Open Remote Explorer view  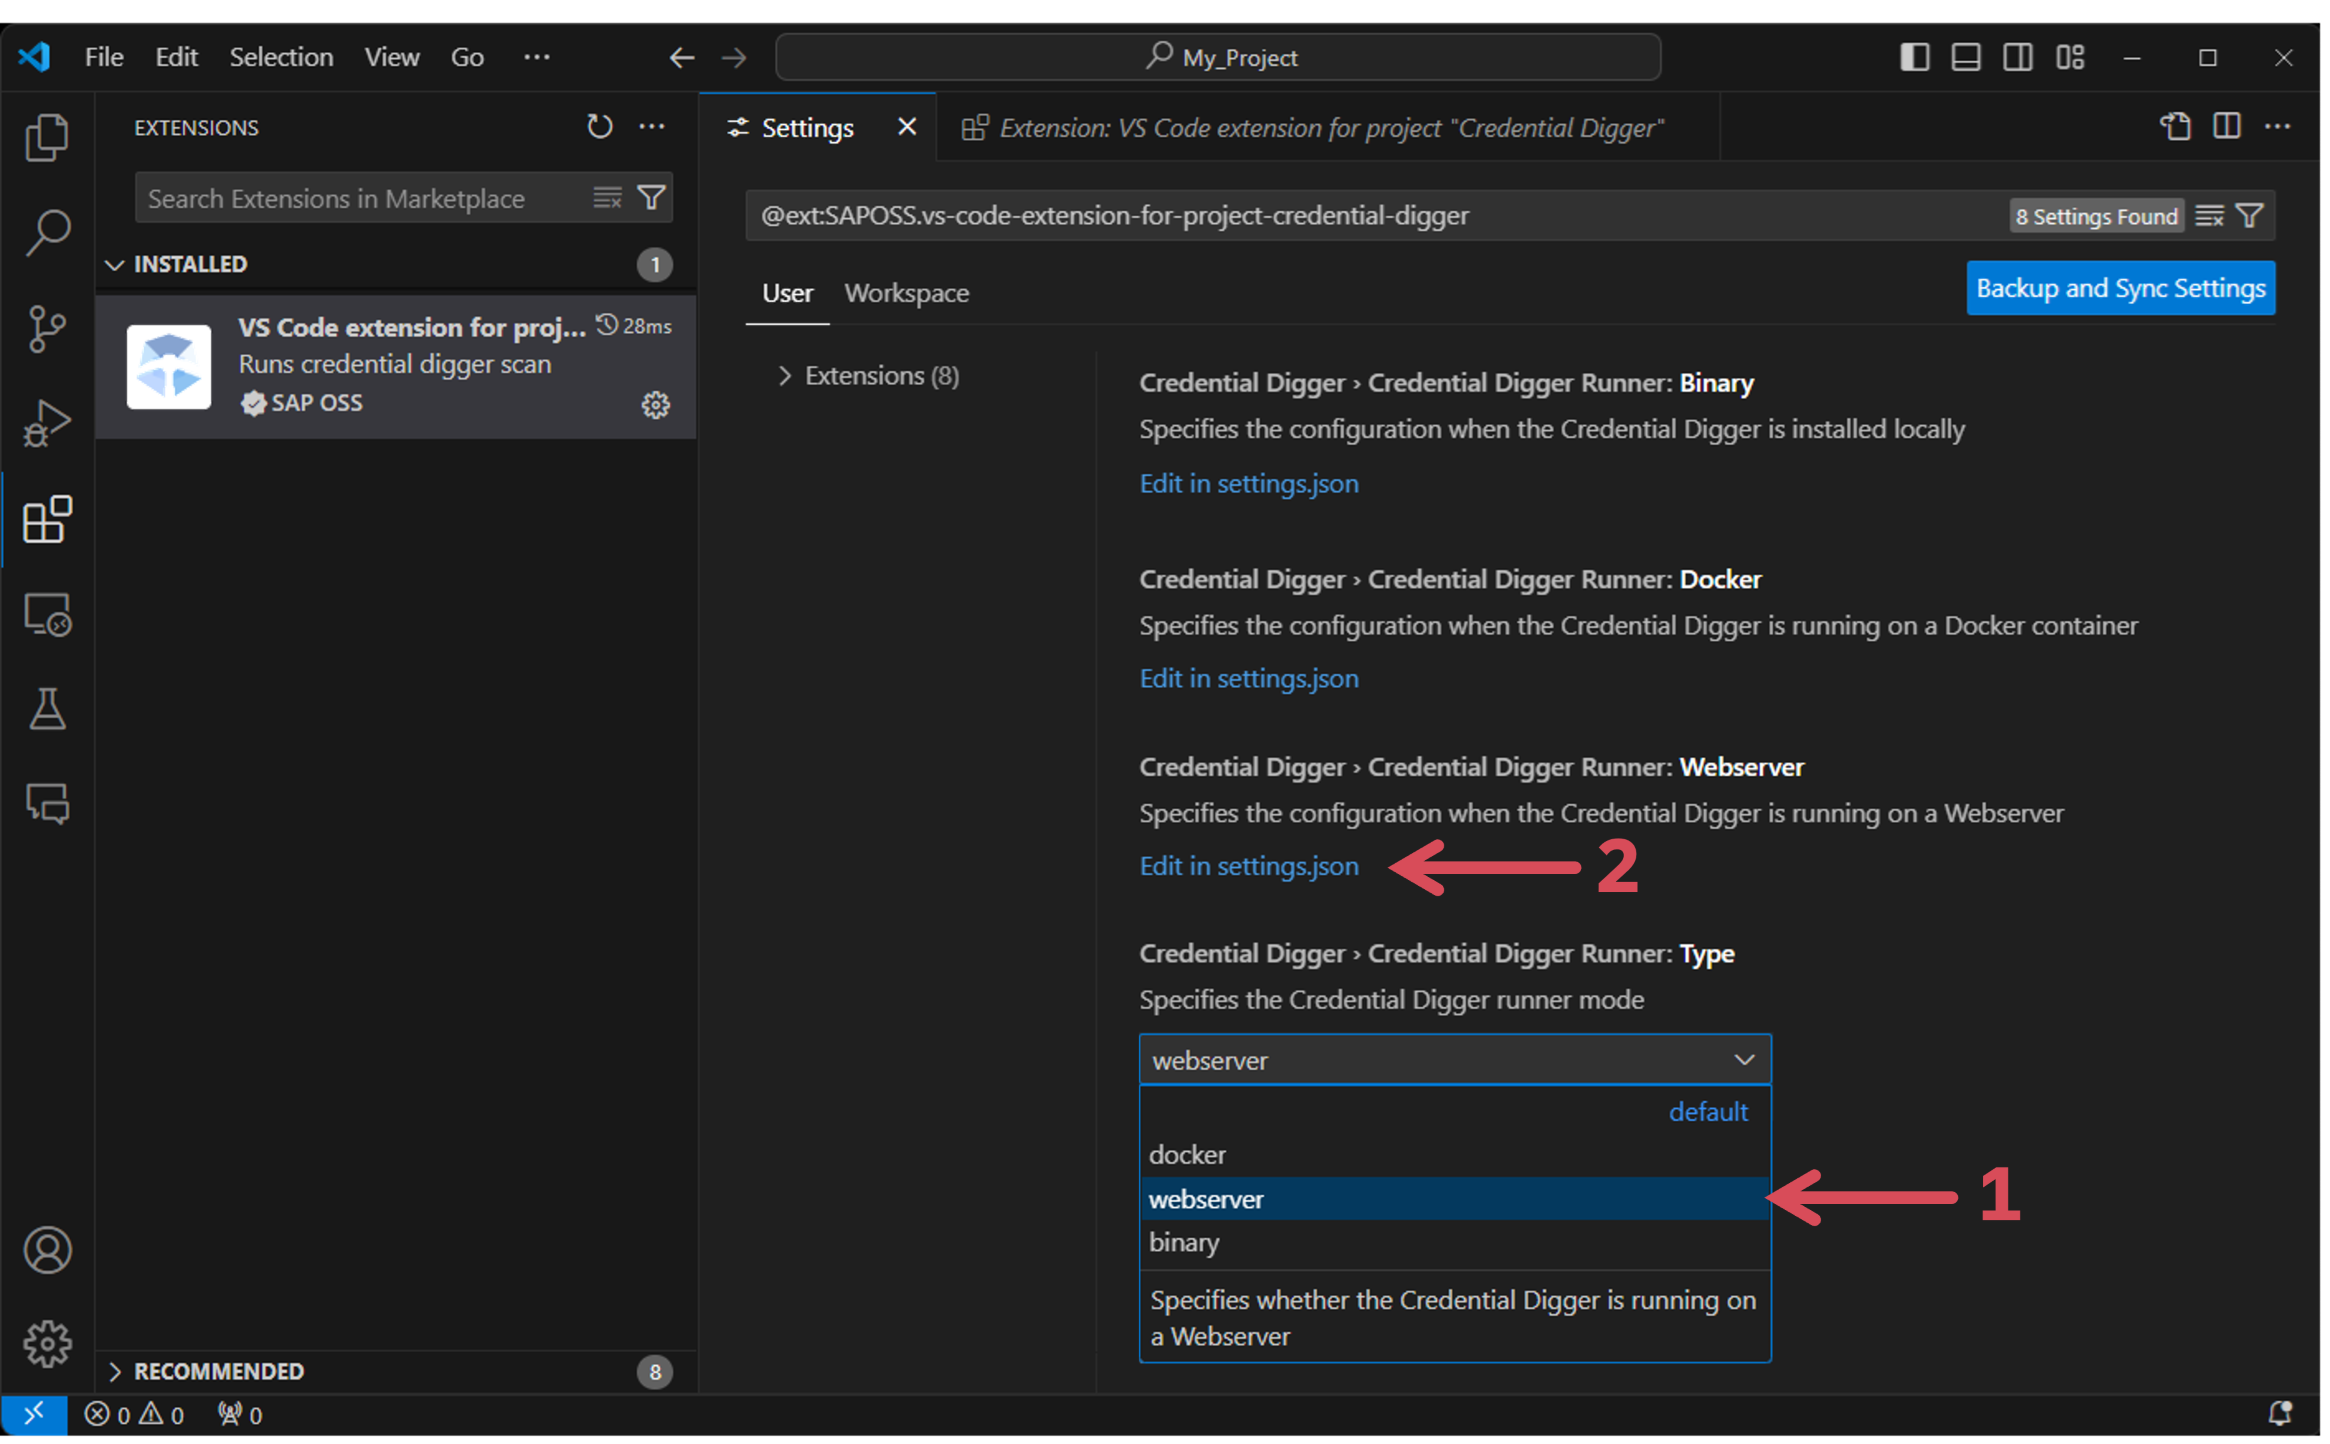(47, 614)
